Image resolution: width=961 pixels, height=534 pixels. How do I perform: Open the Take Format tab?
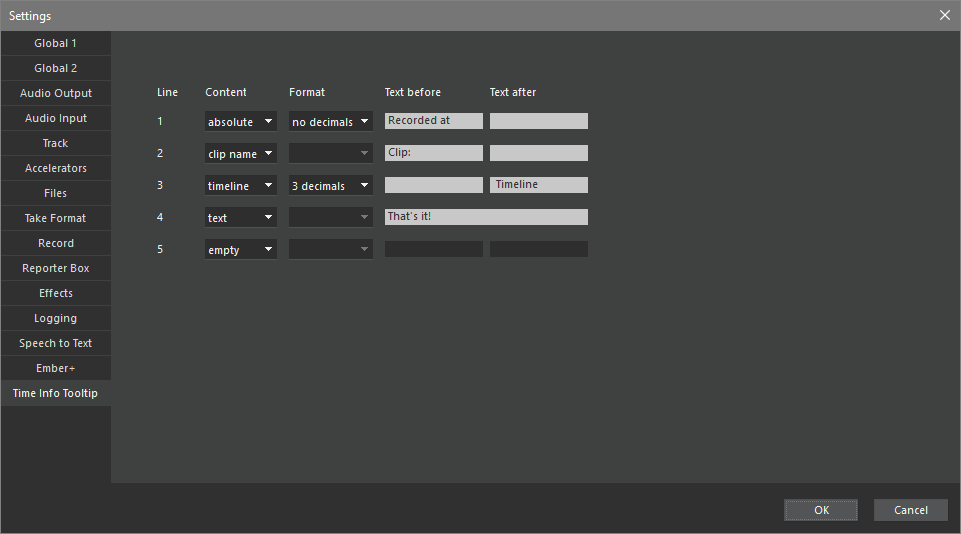(56, 218)
